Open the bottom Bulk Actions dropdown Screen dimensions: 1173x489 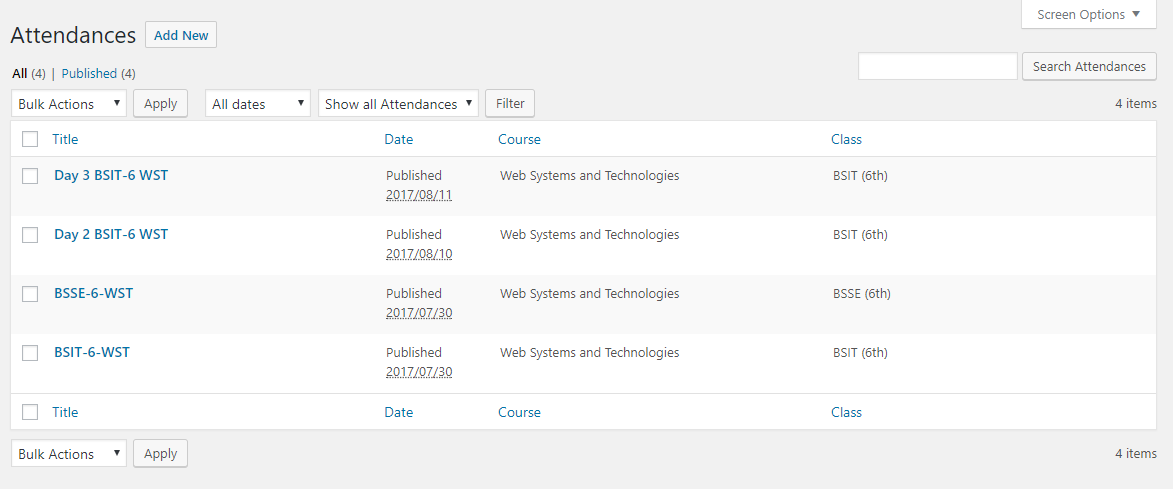tap(69, 454)
